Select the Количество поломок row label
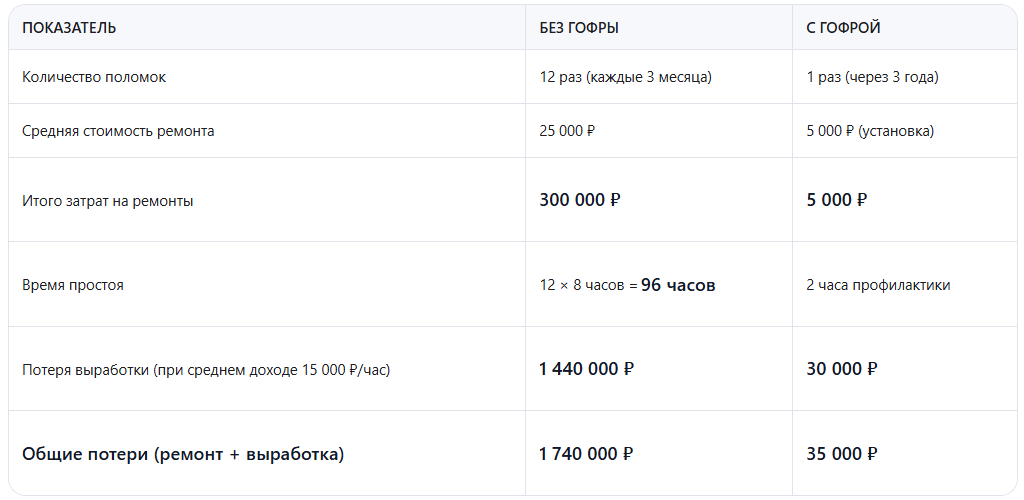 point(94,77)
